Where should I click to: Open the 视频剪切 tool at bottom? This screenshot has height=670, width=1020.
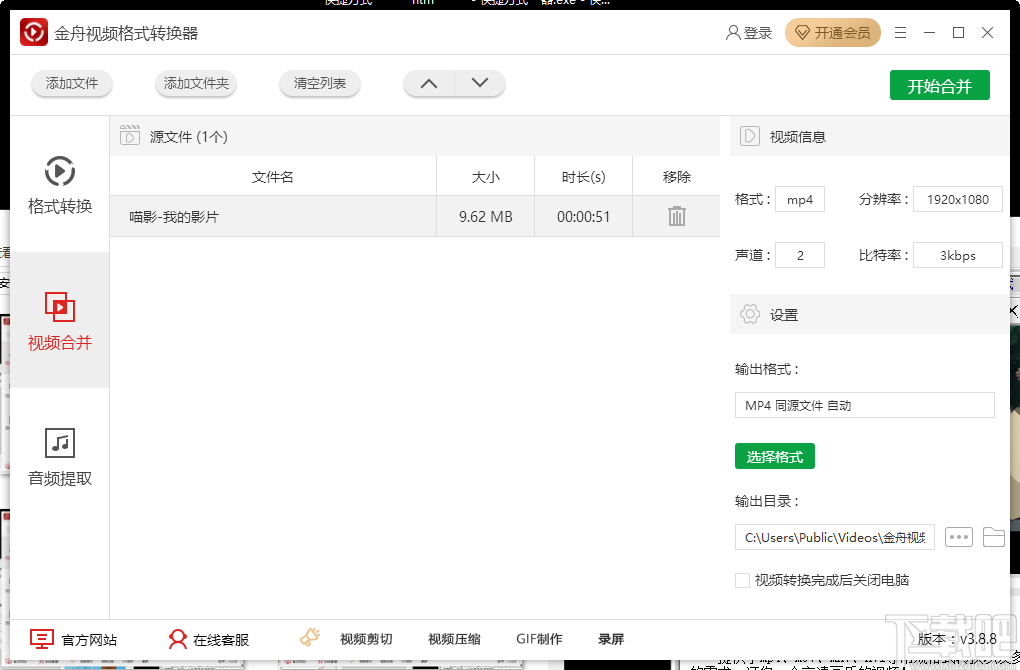tap(364, 638)
